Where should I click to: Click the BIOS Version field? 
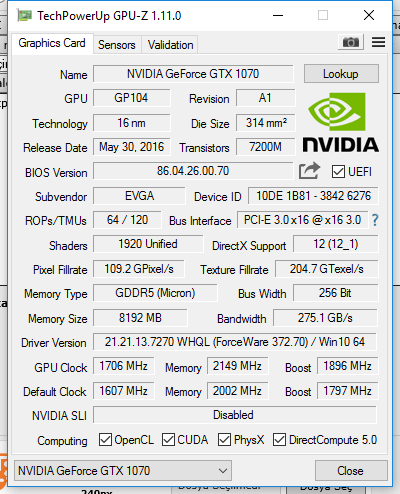point(193,171)
